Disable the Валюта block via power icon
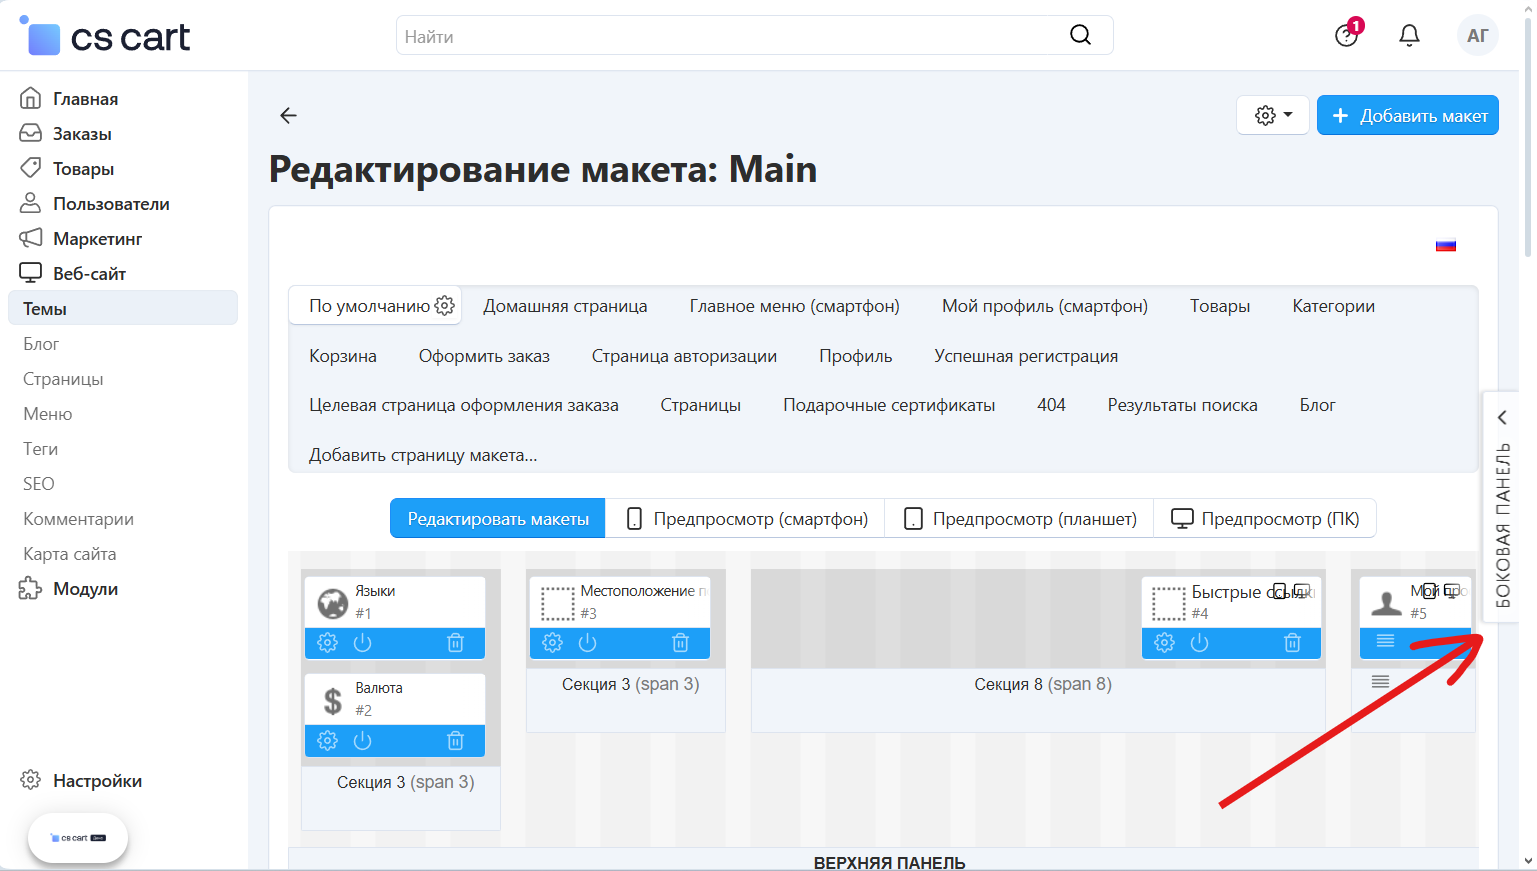 click(363, 740)
